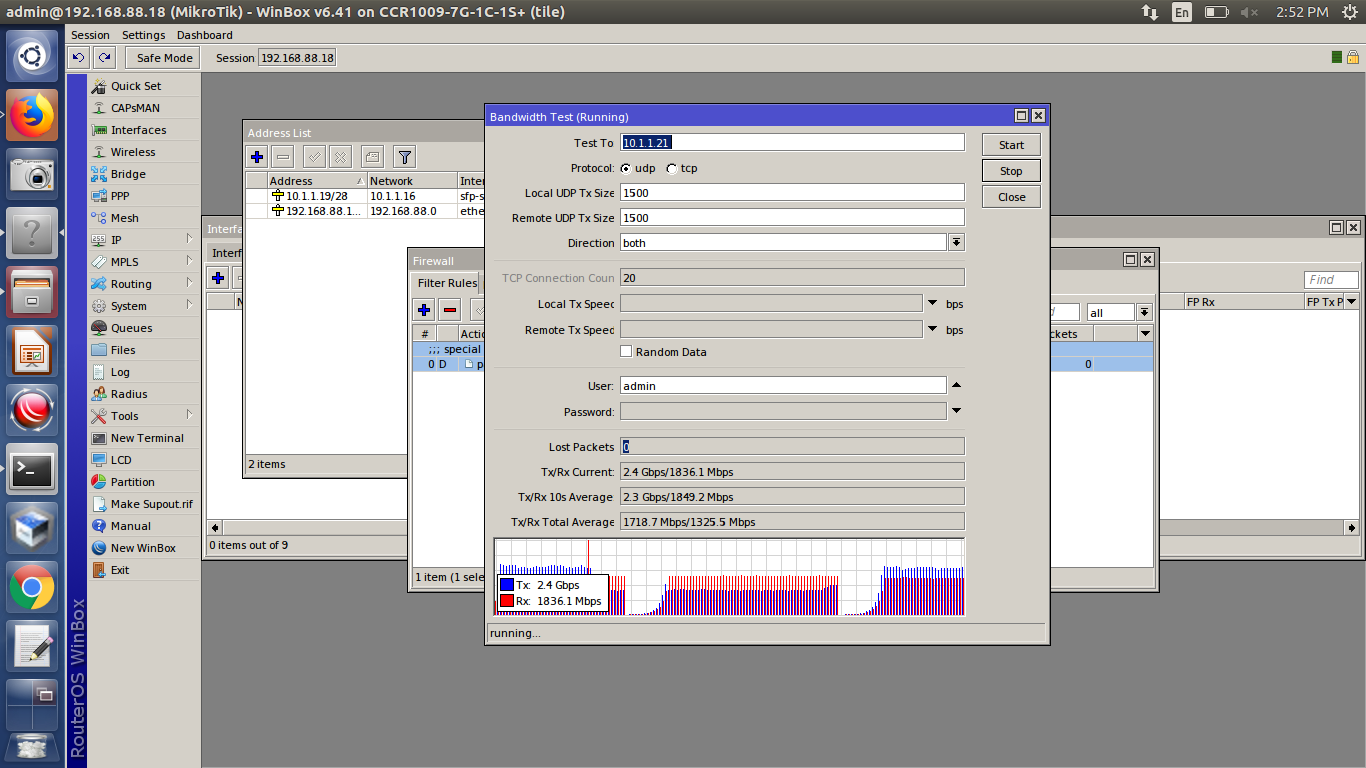The image size is (1366, 768).
Task: Select the 10.1.1.19/28 address row
Action: [x=366, y=196]
